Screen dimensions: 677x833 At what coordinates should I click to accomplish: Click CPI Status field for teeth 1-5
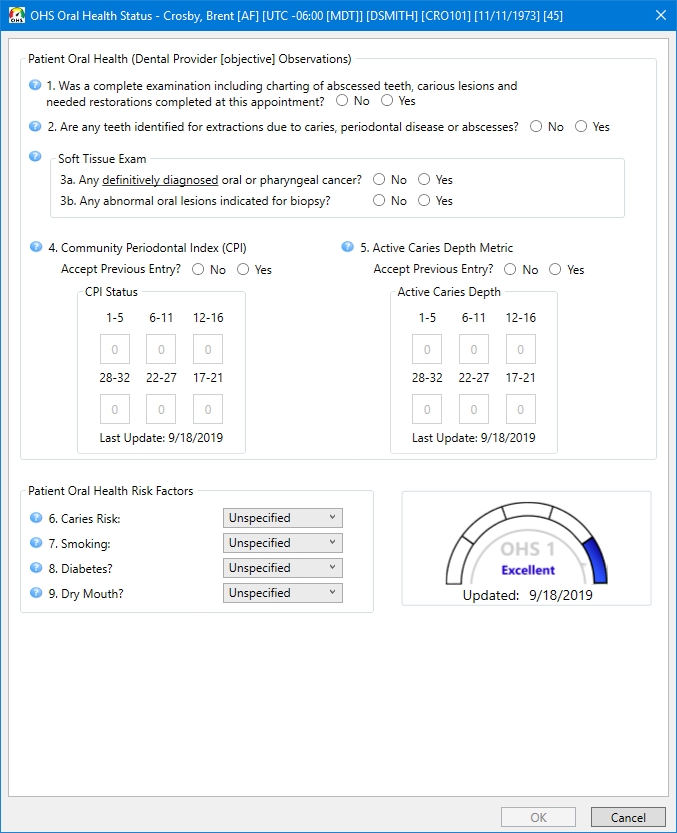(x=115, y=349)
